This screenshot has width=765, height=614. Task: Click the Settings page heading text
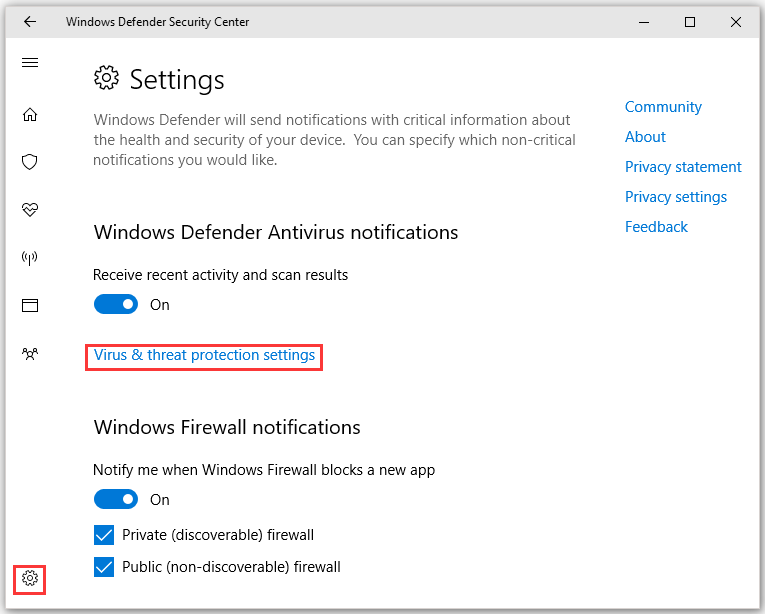point(177,80)
